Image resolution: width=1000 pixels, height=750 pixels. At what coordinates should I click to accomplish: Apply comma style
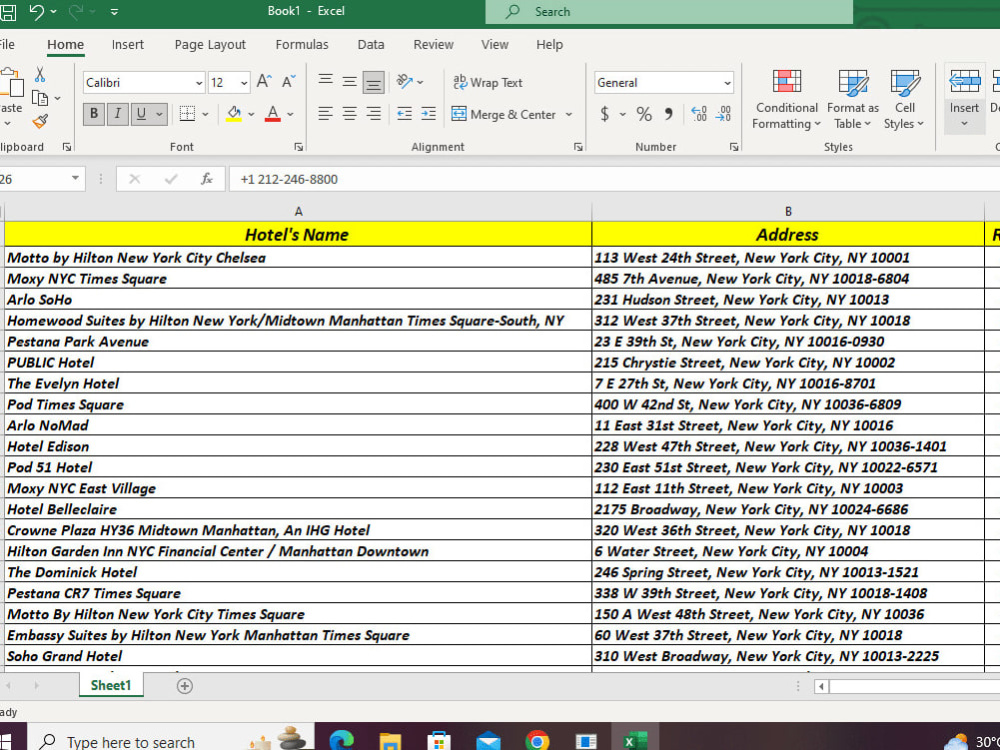[668, 114]
